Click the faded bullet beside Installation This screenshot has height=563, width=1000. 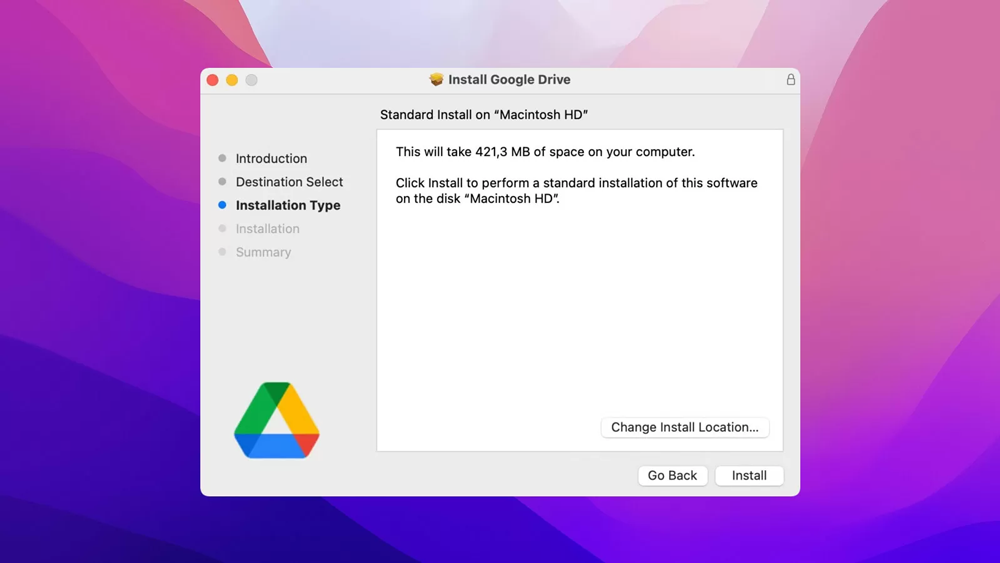(x=222, y=228)
